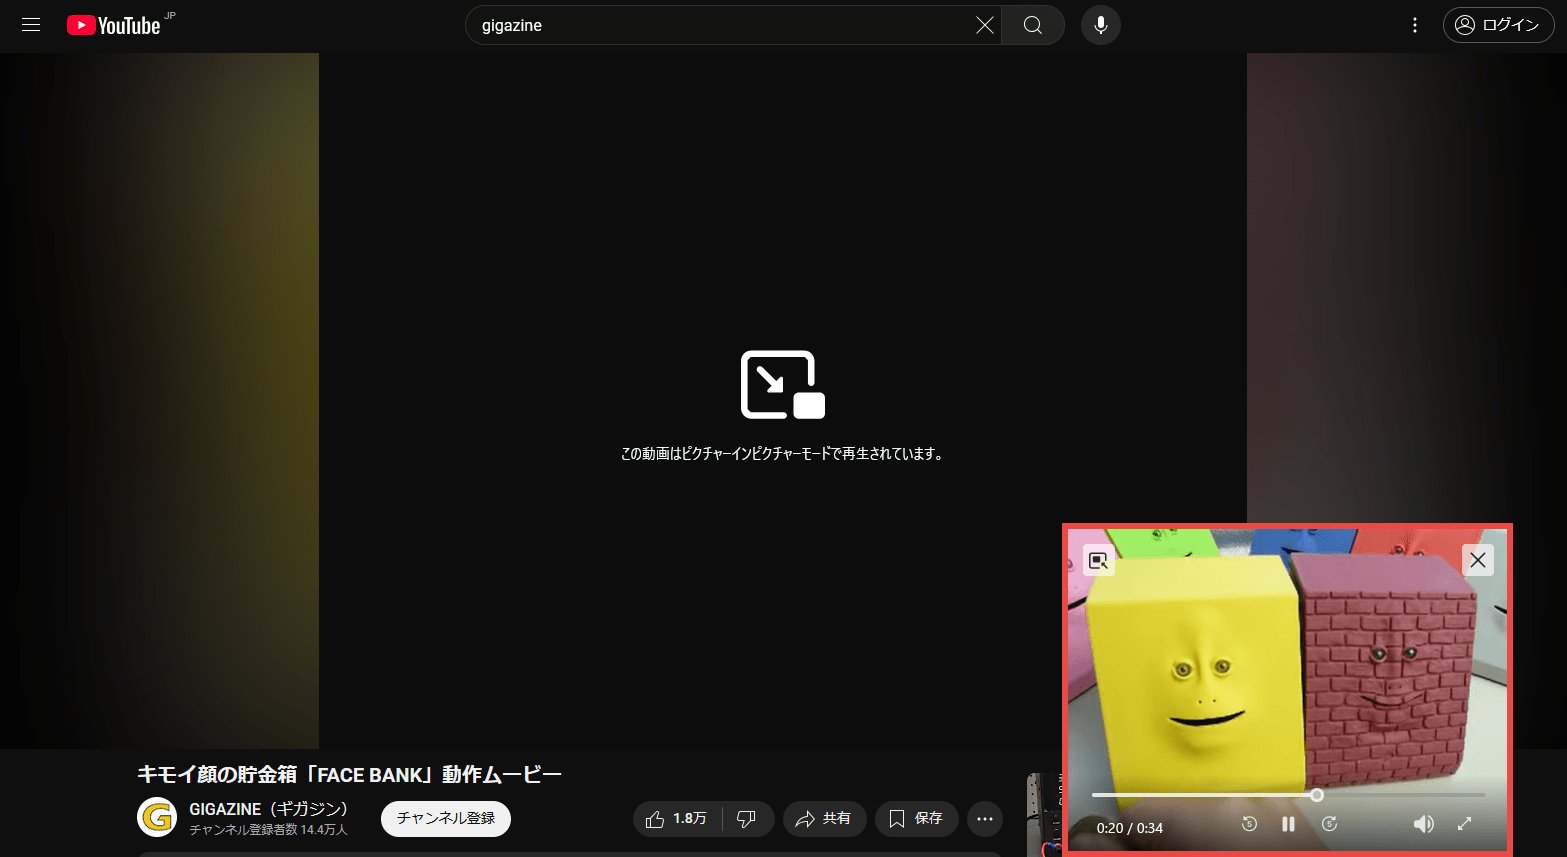The image size is (1567, 857).
Task: Like the video with thumbs-up 1.8万
Action: 677,819
